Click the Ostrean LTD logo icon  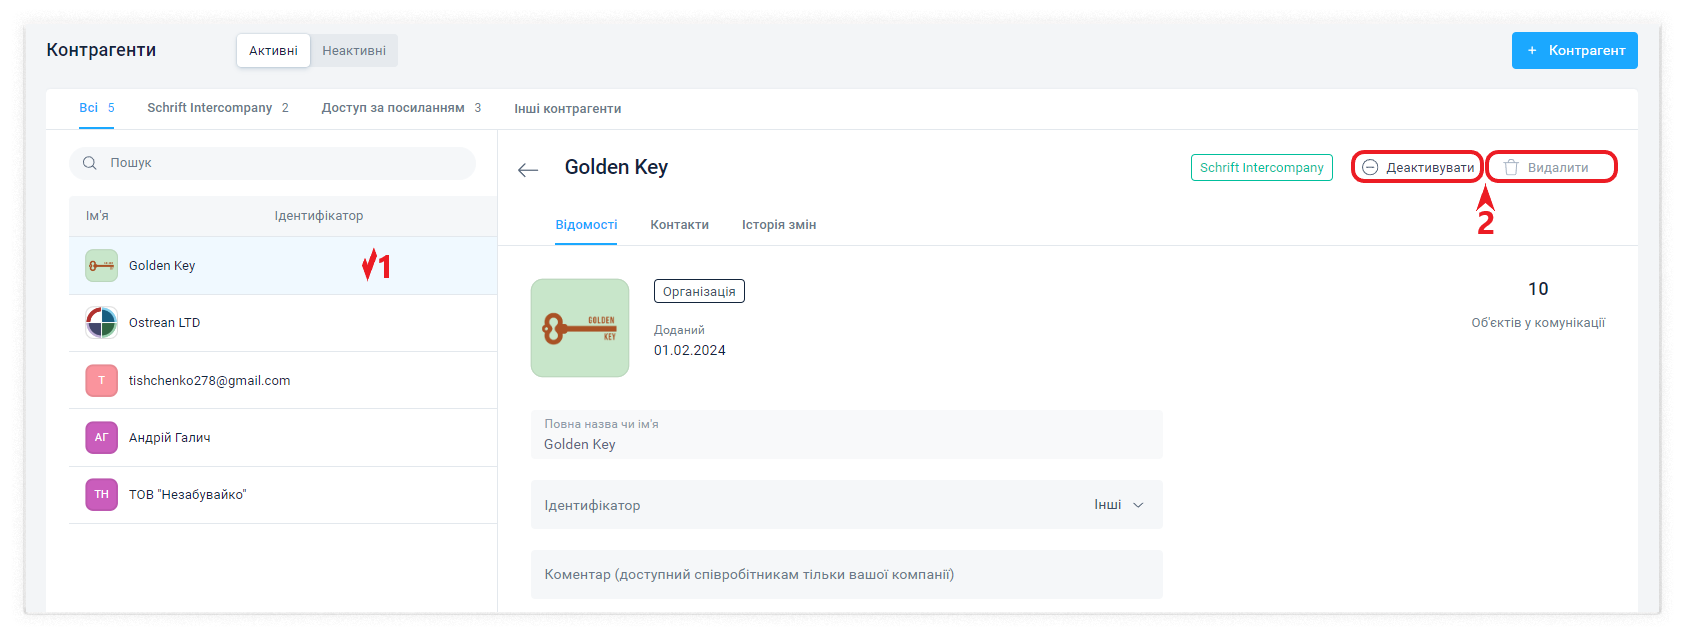[x=101, y=323]
